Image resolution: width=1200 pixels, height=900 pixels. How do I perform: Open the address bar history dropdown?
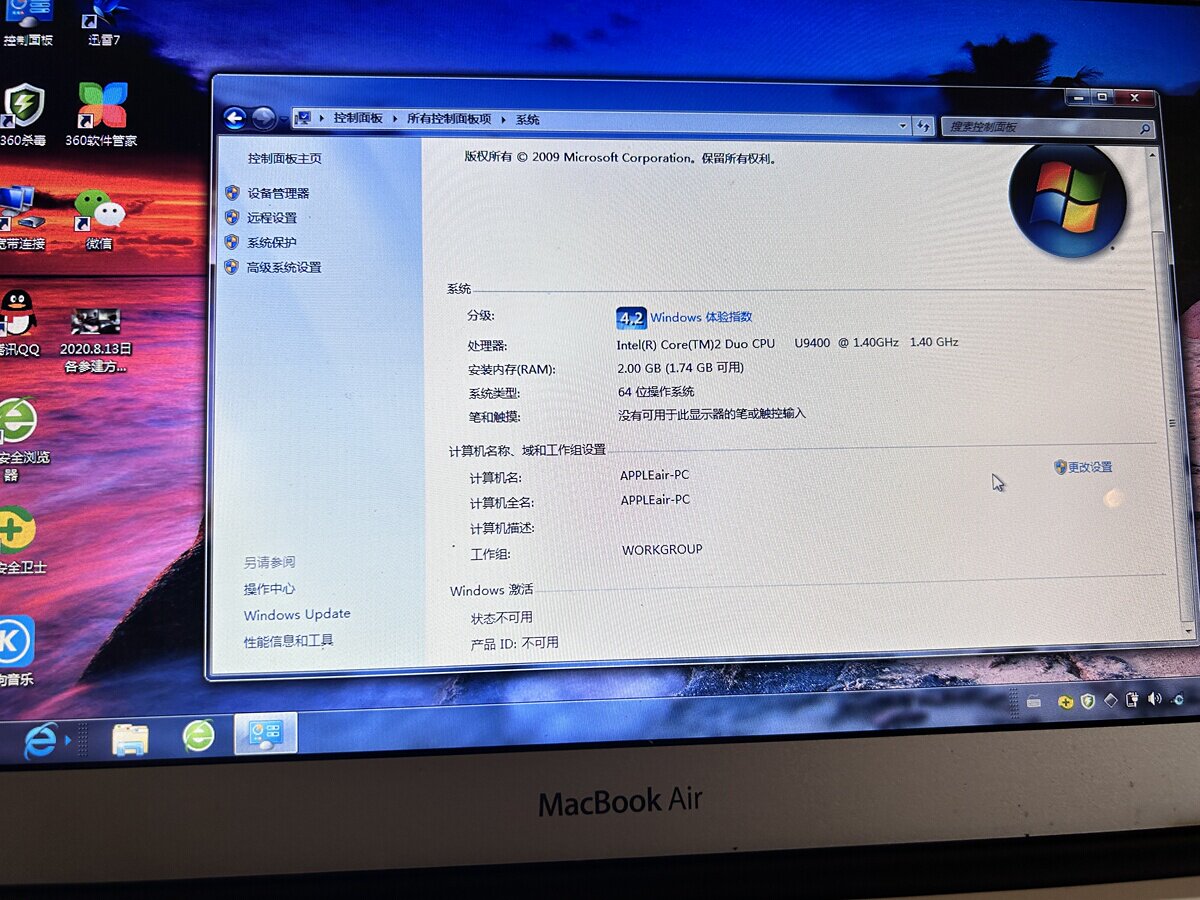click(x=903, y=126)
